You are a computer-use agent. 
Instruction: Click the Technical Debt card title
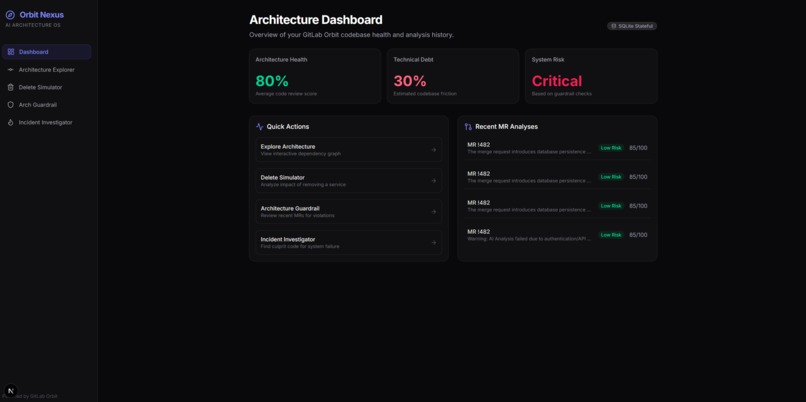point(413,60)
